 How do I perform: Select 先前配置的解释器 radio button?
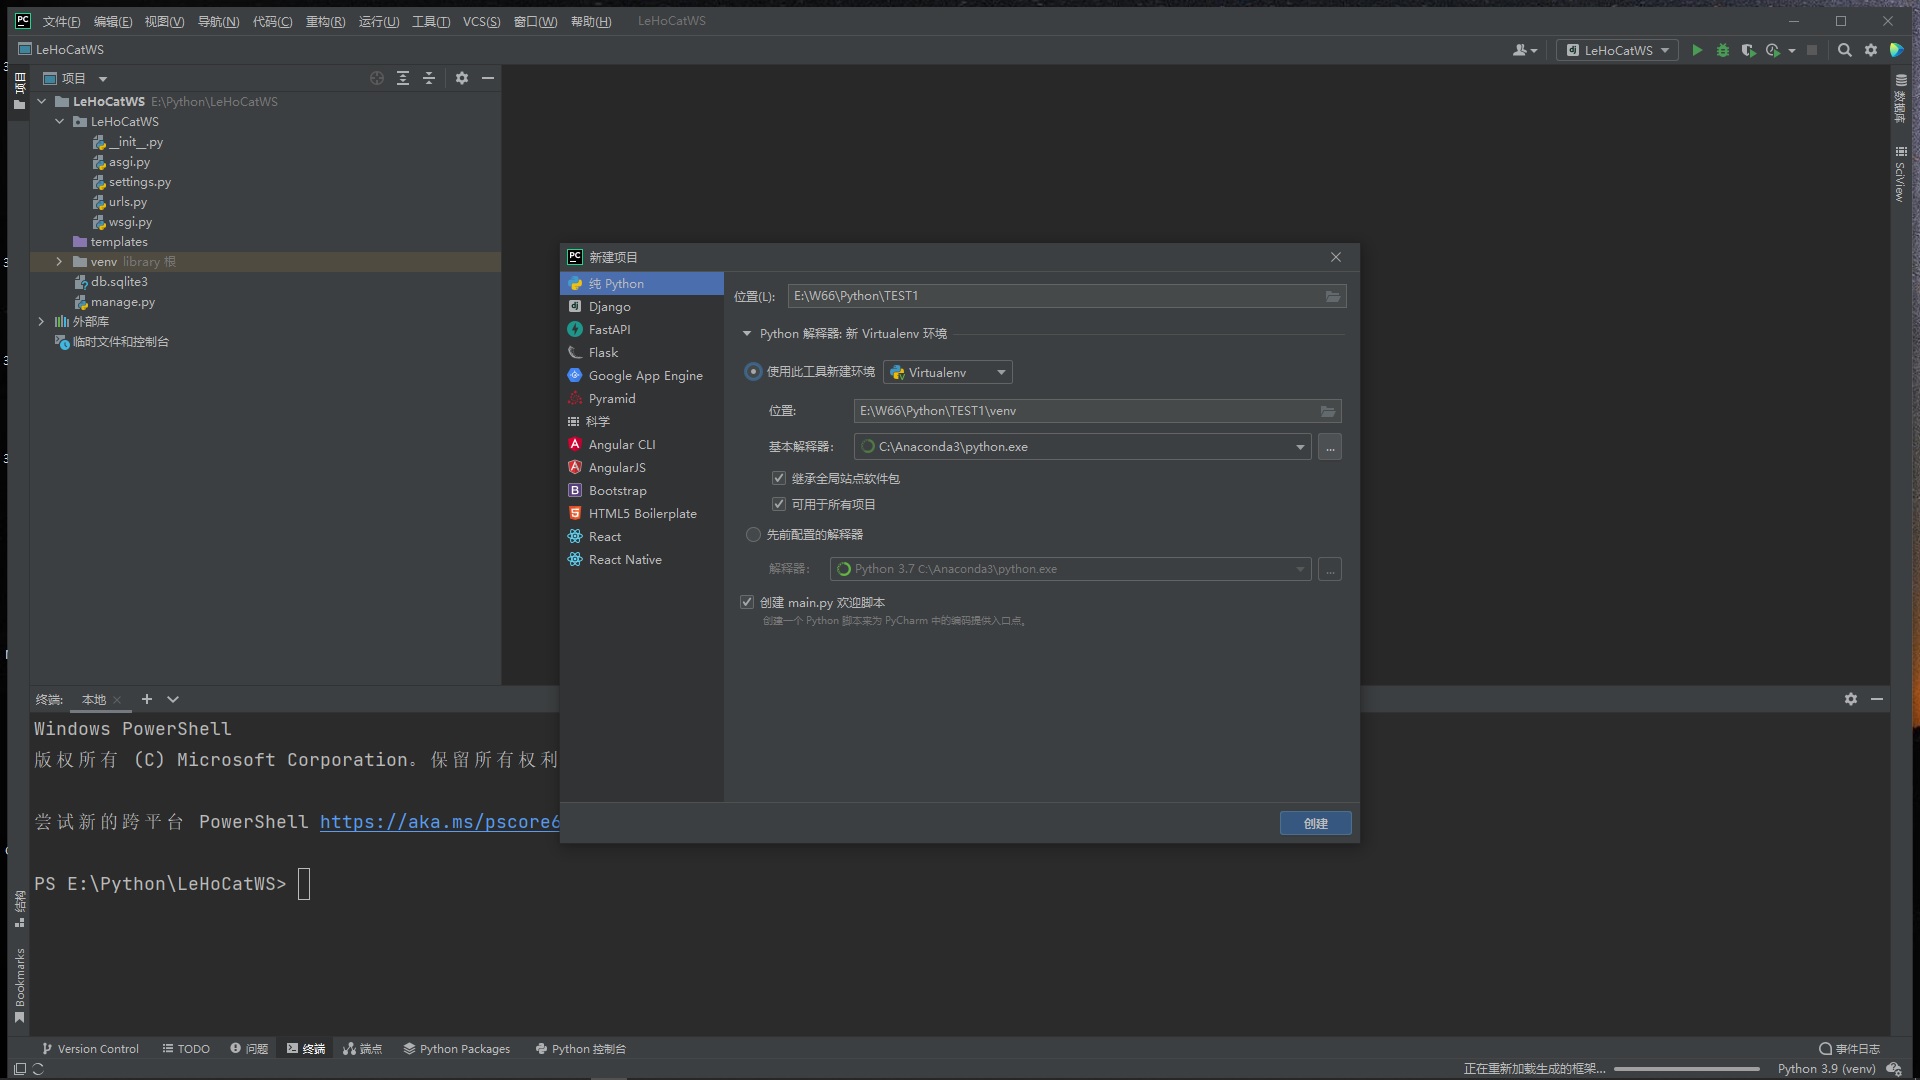tap(754, 535)
